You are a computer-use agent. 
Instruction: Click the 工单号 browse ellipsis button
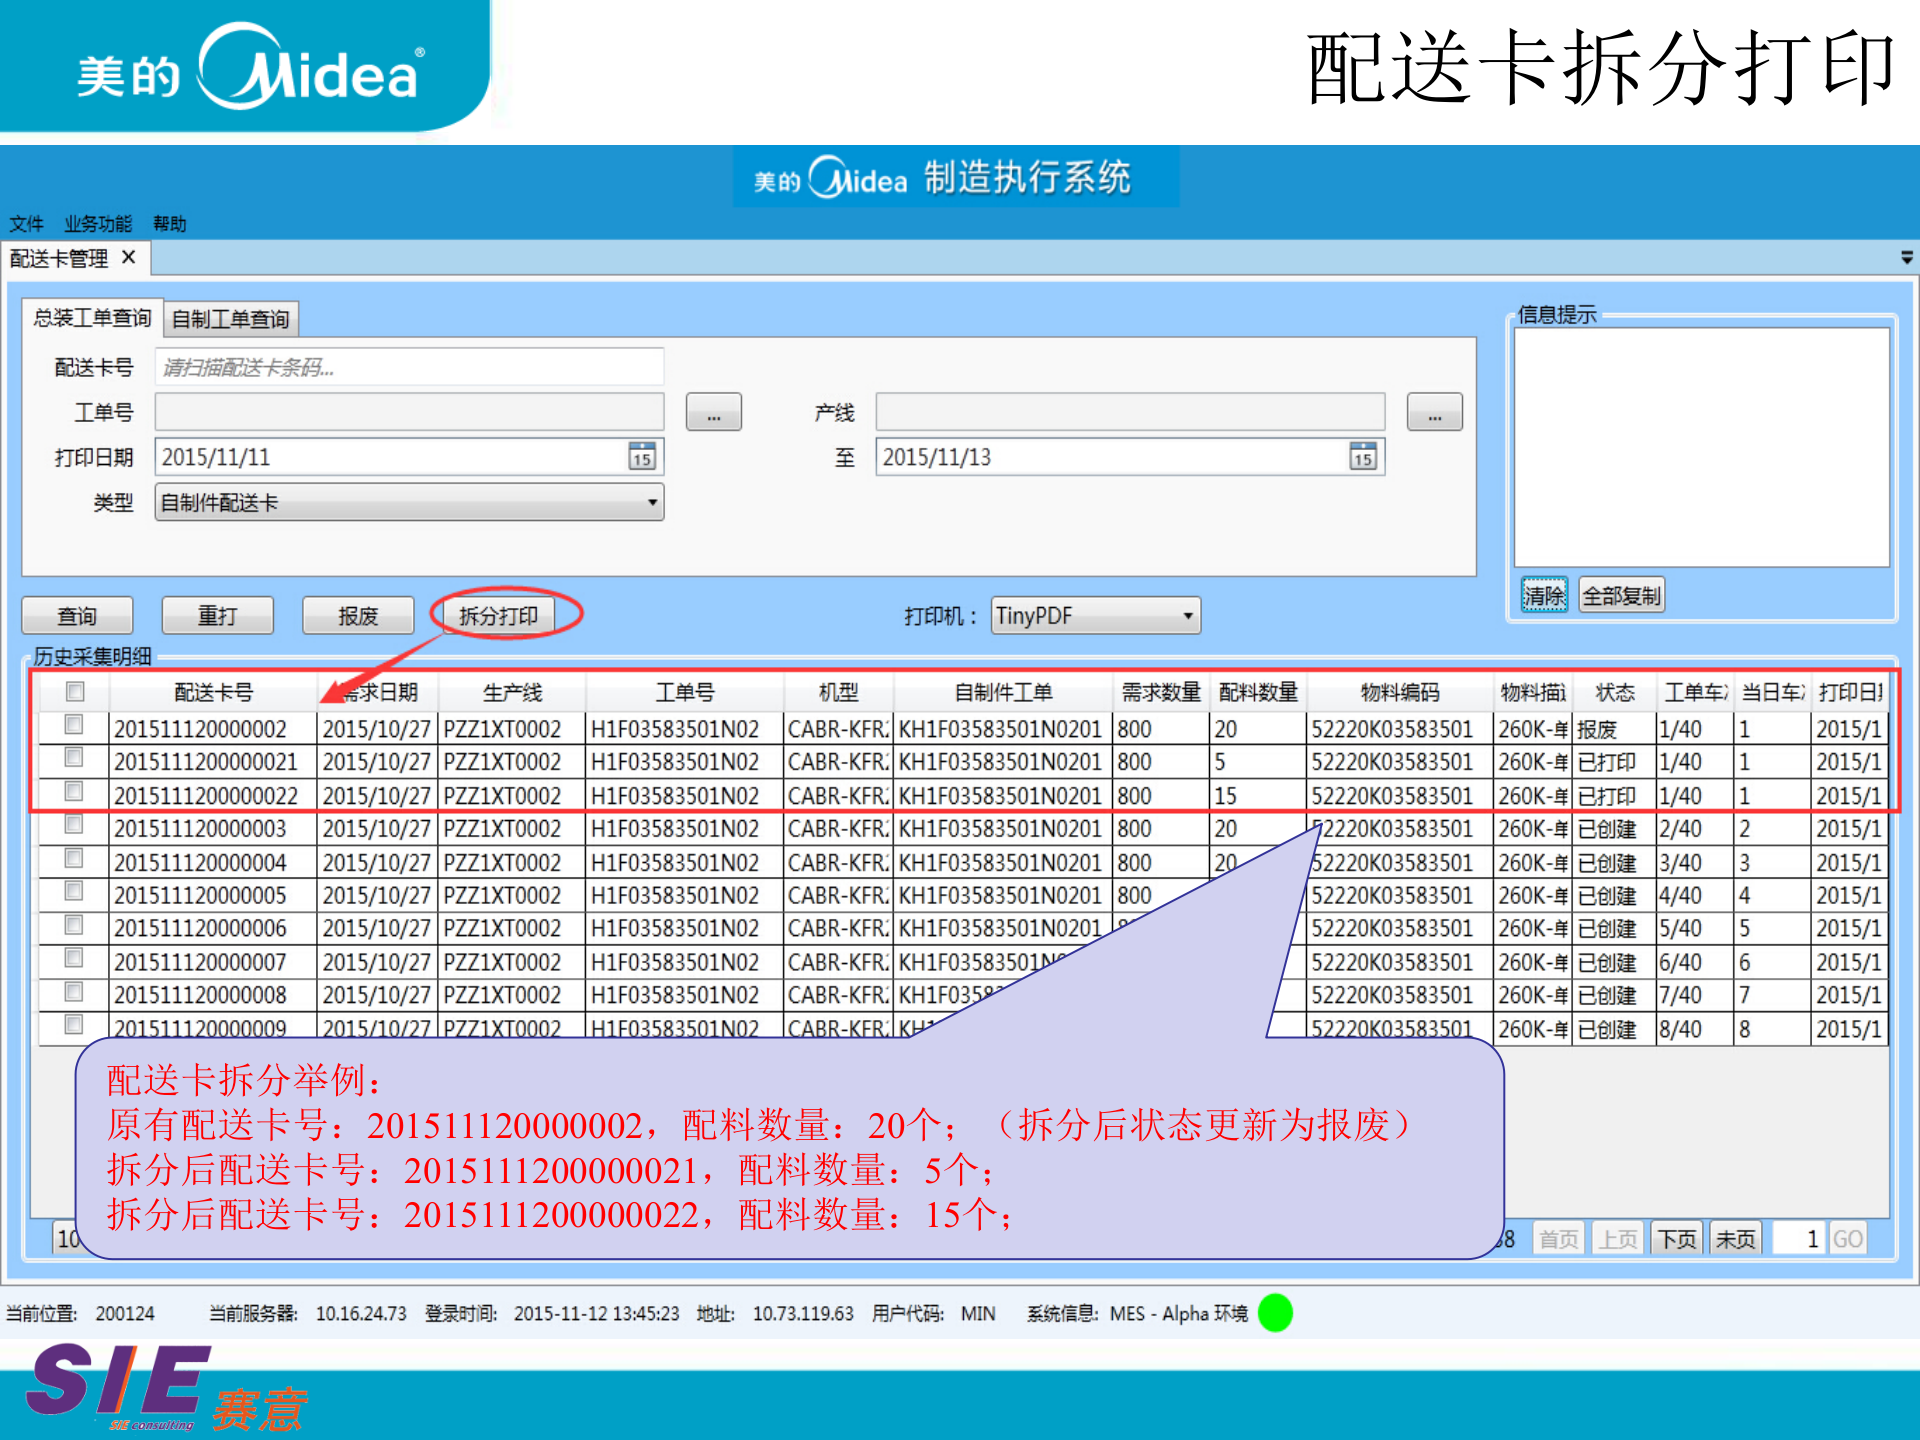coord(713,412)
